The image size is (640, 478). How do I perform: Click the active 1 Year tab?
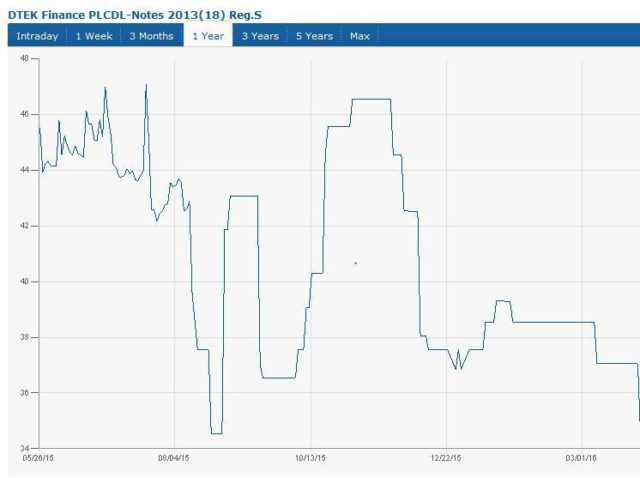pyautogui.click(x=208, y=36)
